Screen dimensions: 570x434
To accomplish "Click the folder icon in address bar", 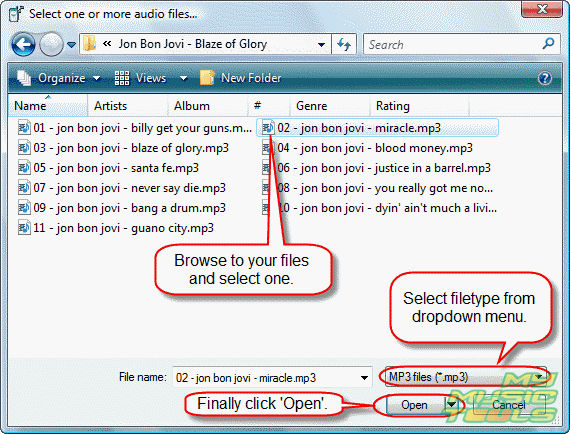I will pyautogui.click(x=89, y=44).
